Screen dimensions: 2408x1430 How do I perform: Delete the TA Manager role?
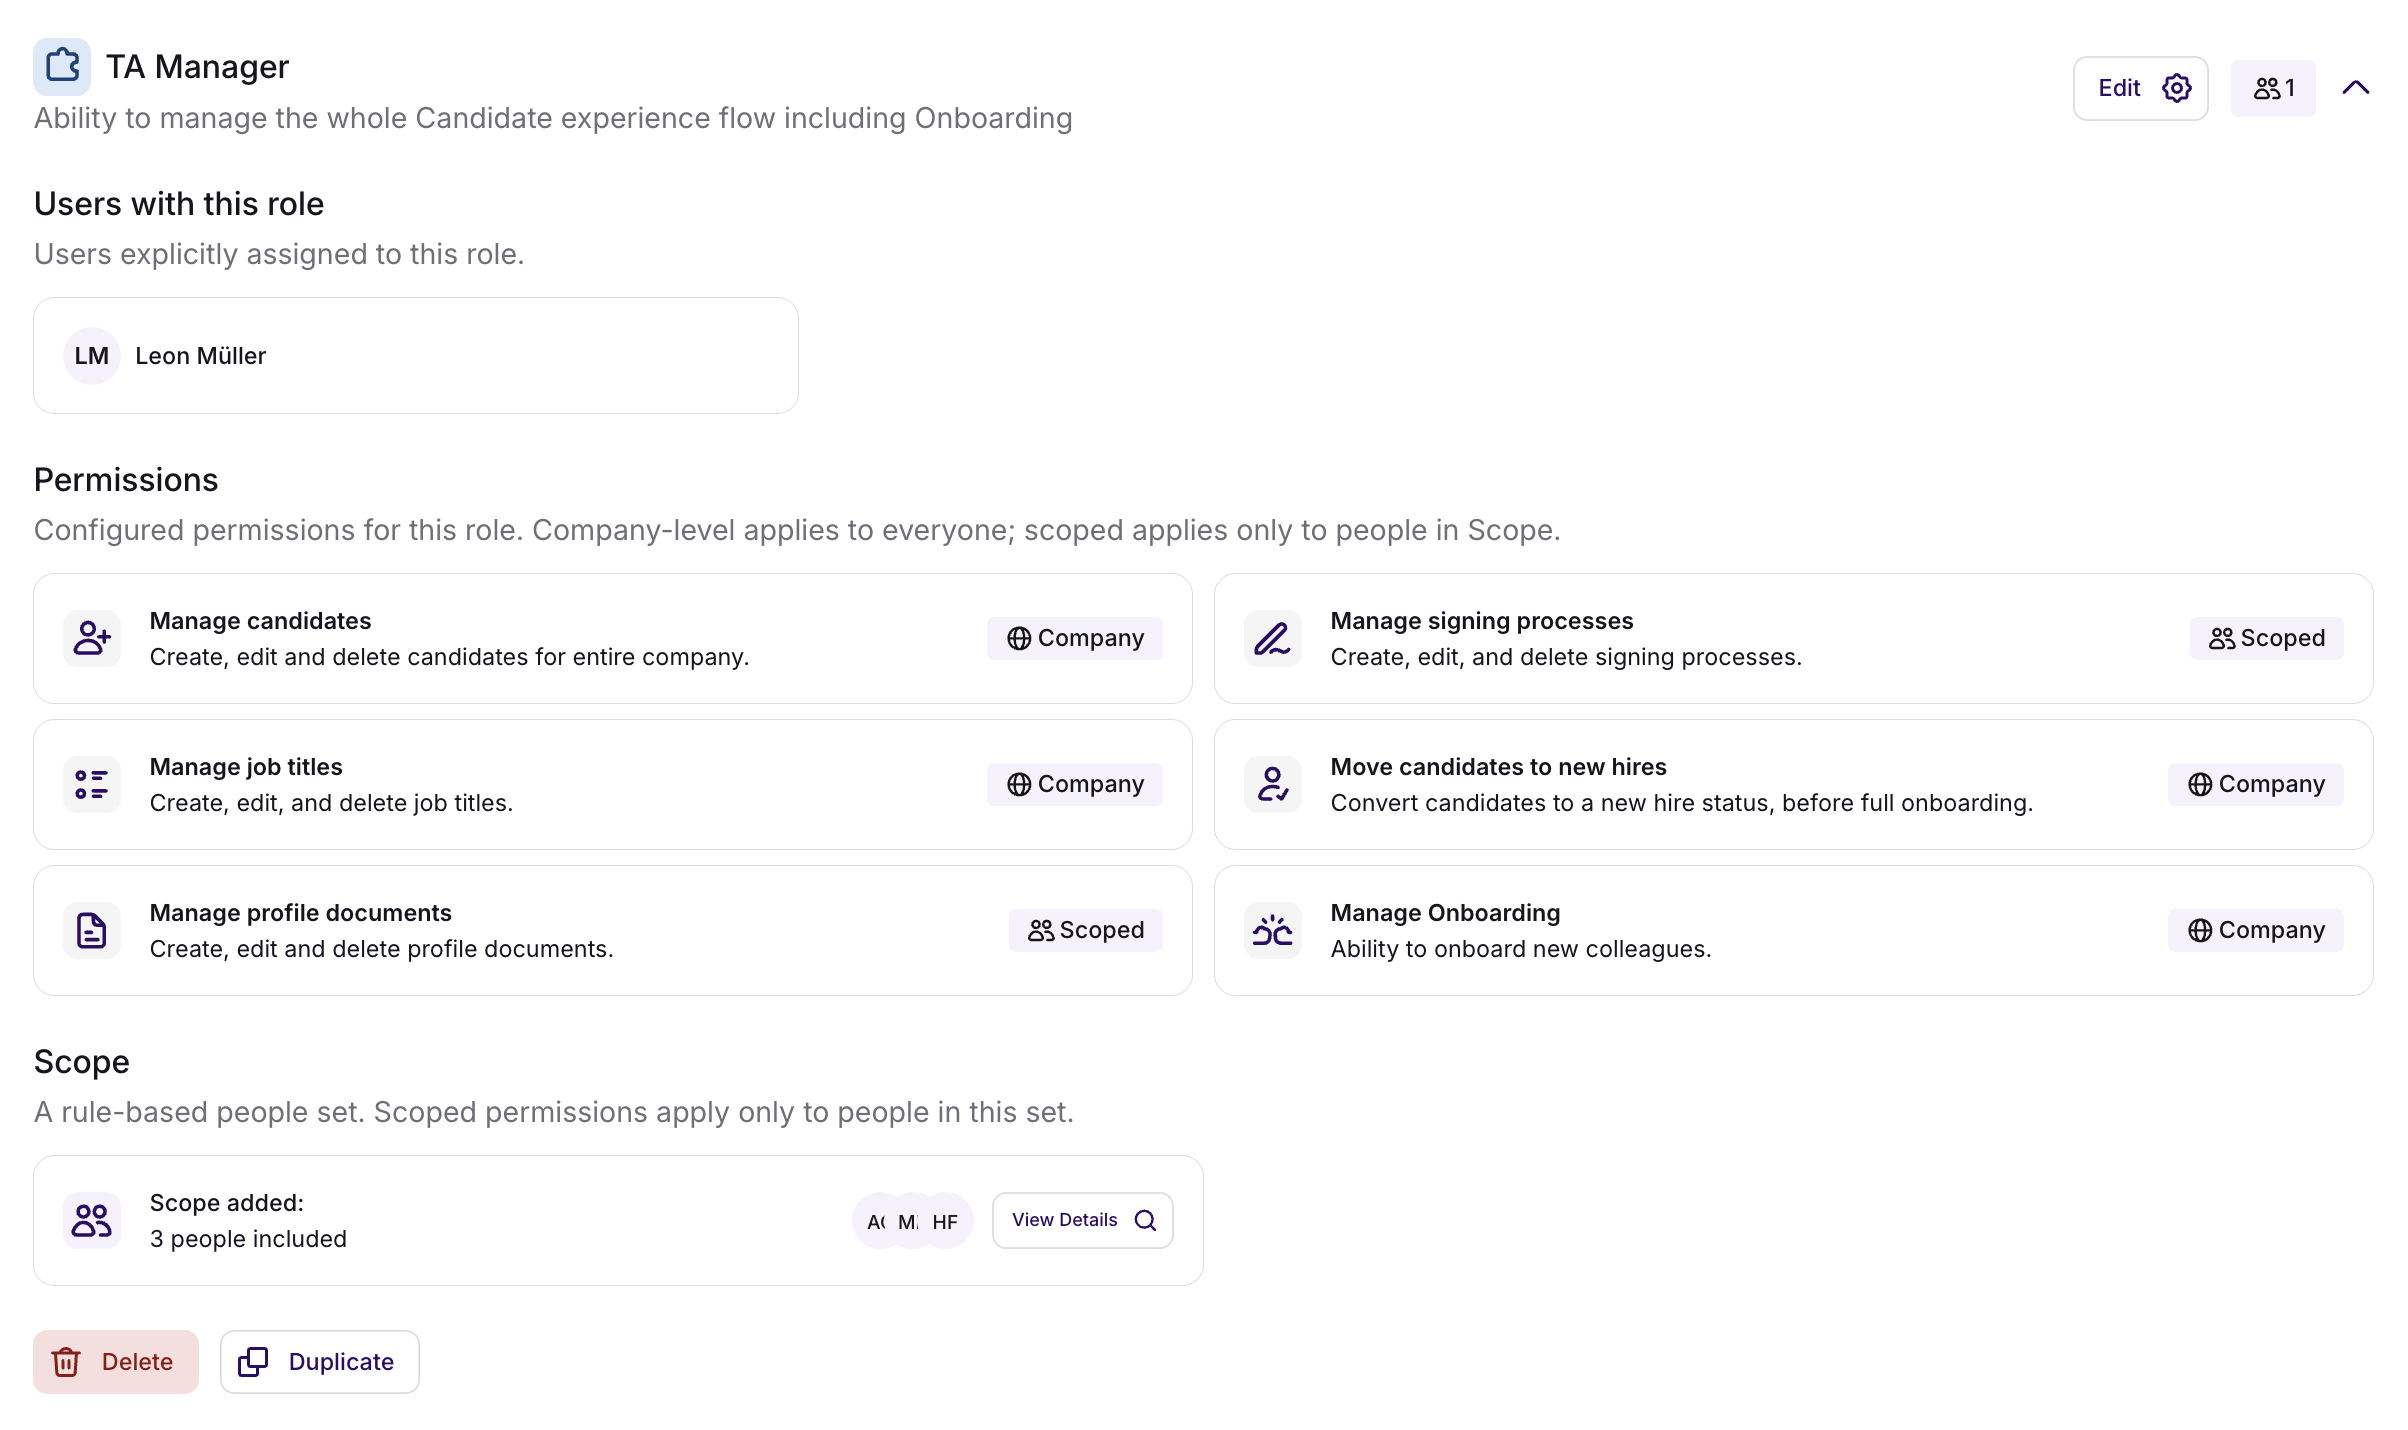pos(116,1362)
